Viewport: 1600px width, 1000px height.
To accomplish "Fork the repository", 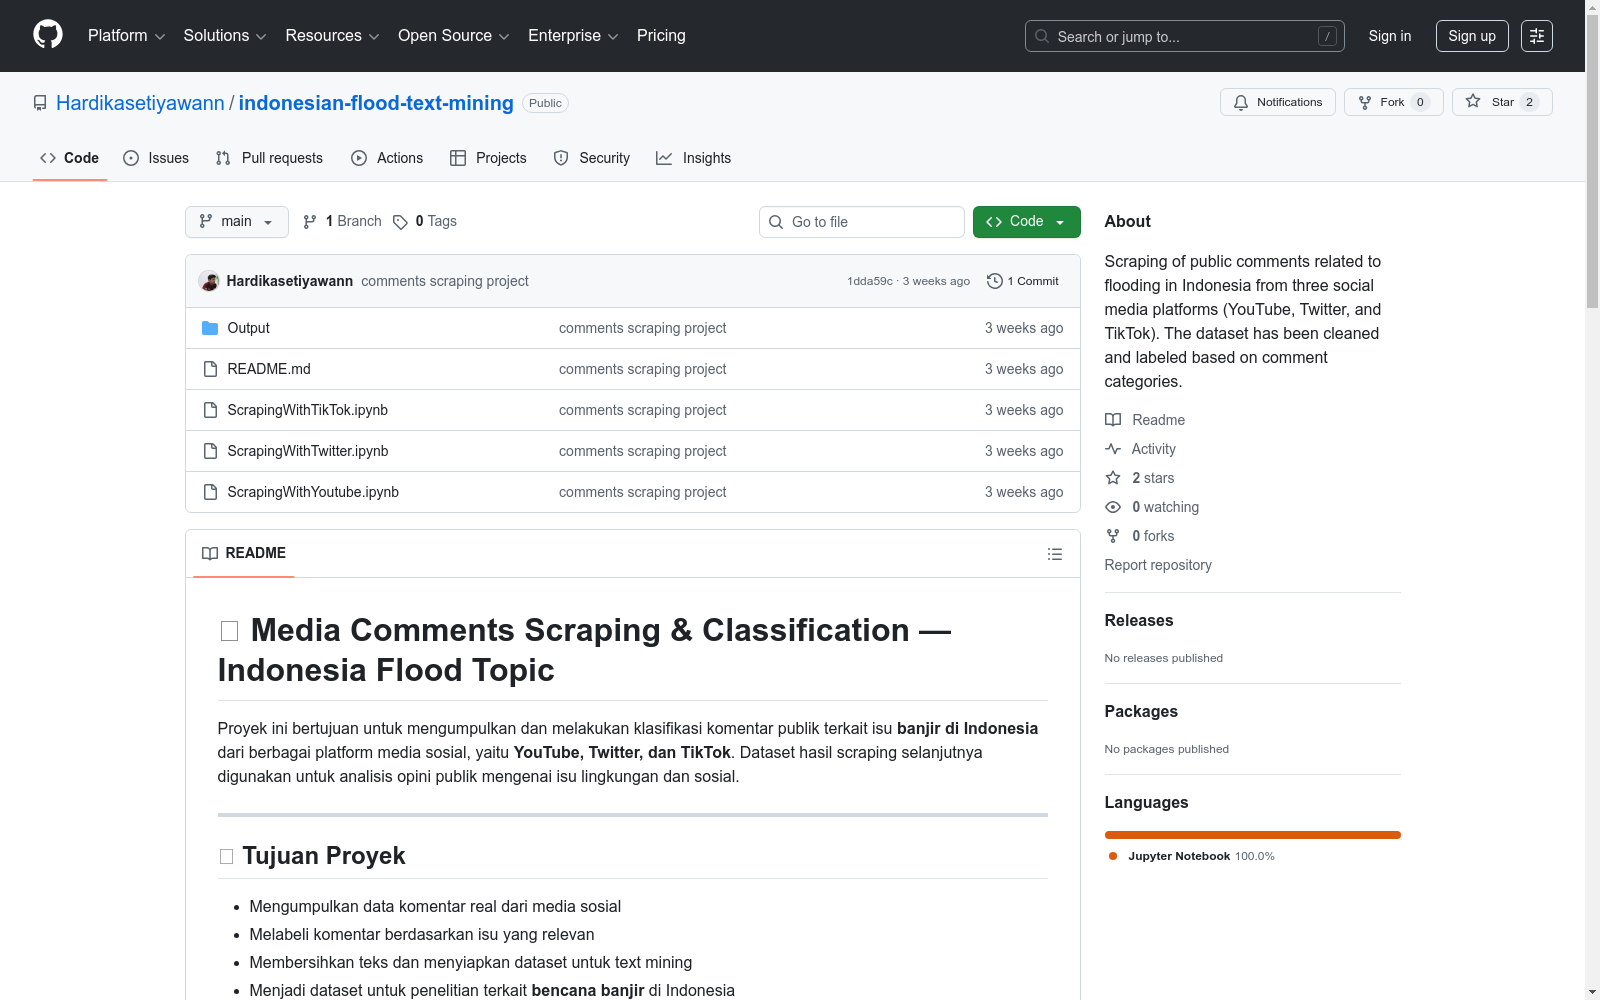I will click(1393, 102).
